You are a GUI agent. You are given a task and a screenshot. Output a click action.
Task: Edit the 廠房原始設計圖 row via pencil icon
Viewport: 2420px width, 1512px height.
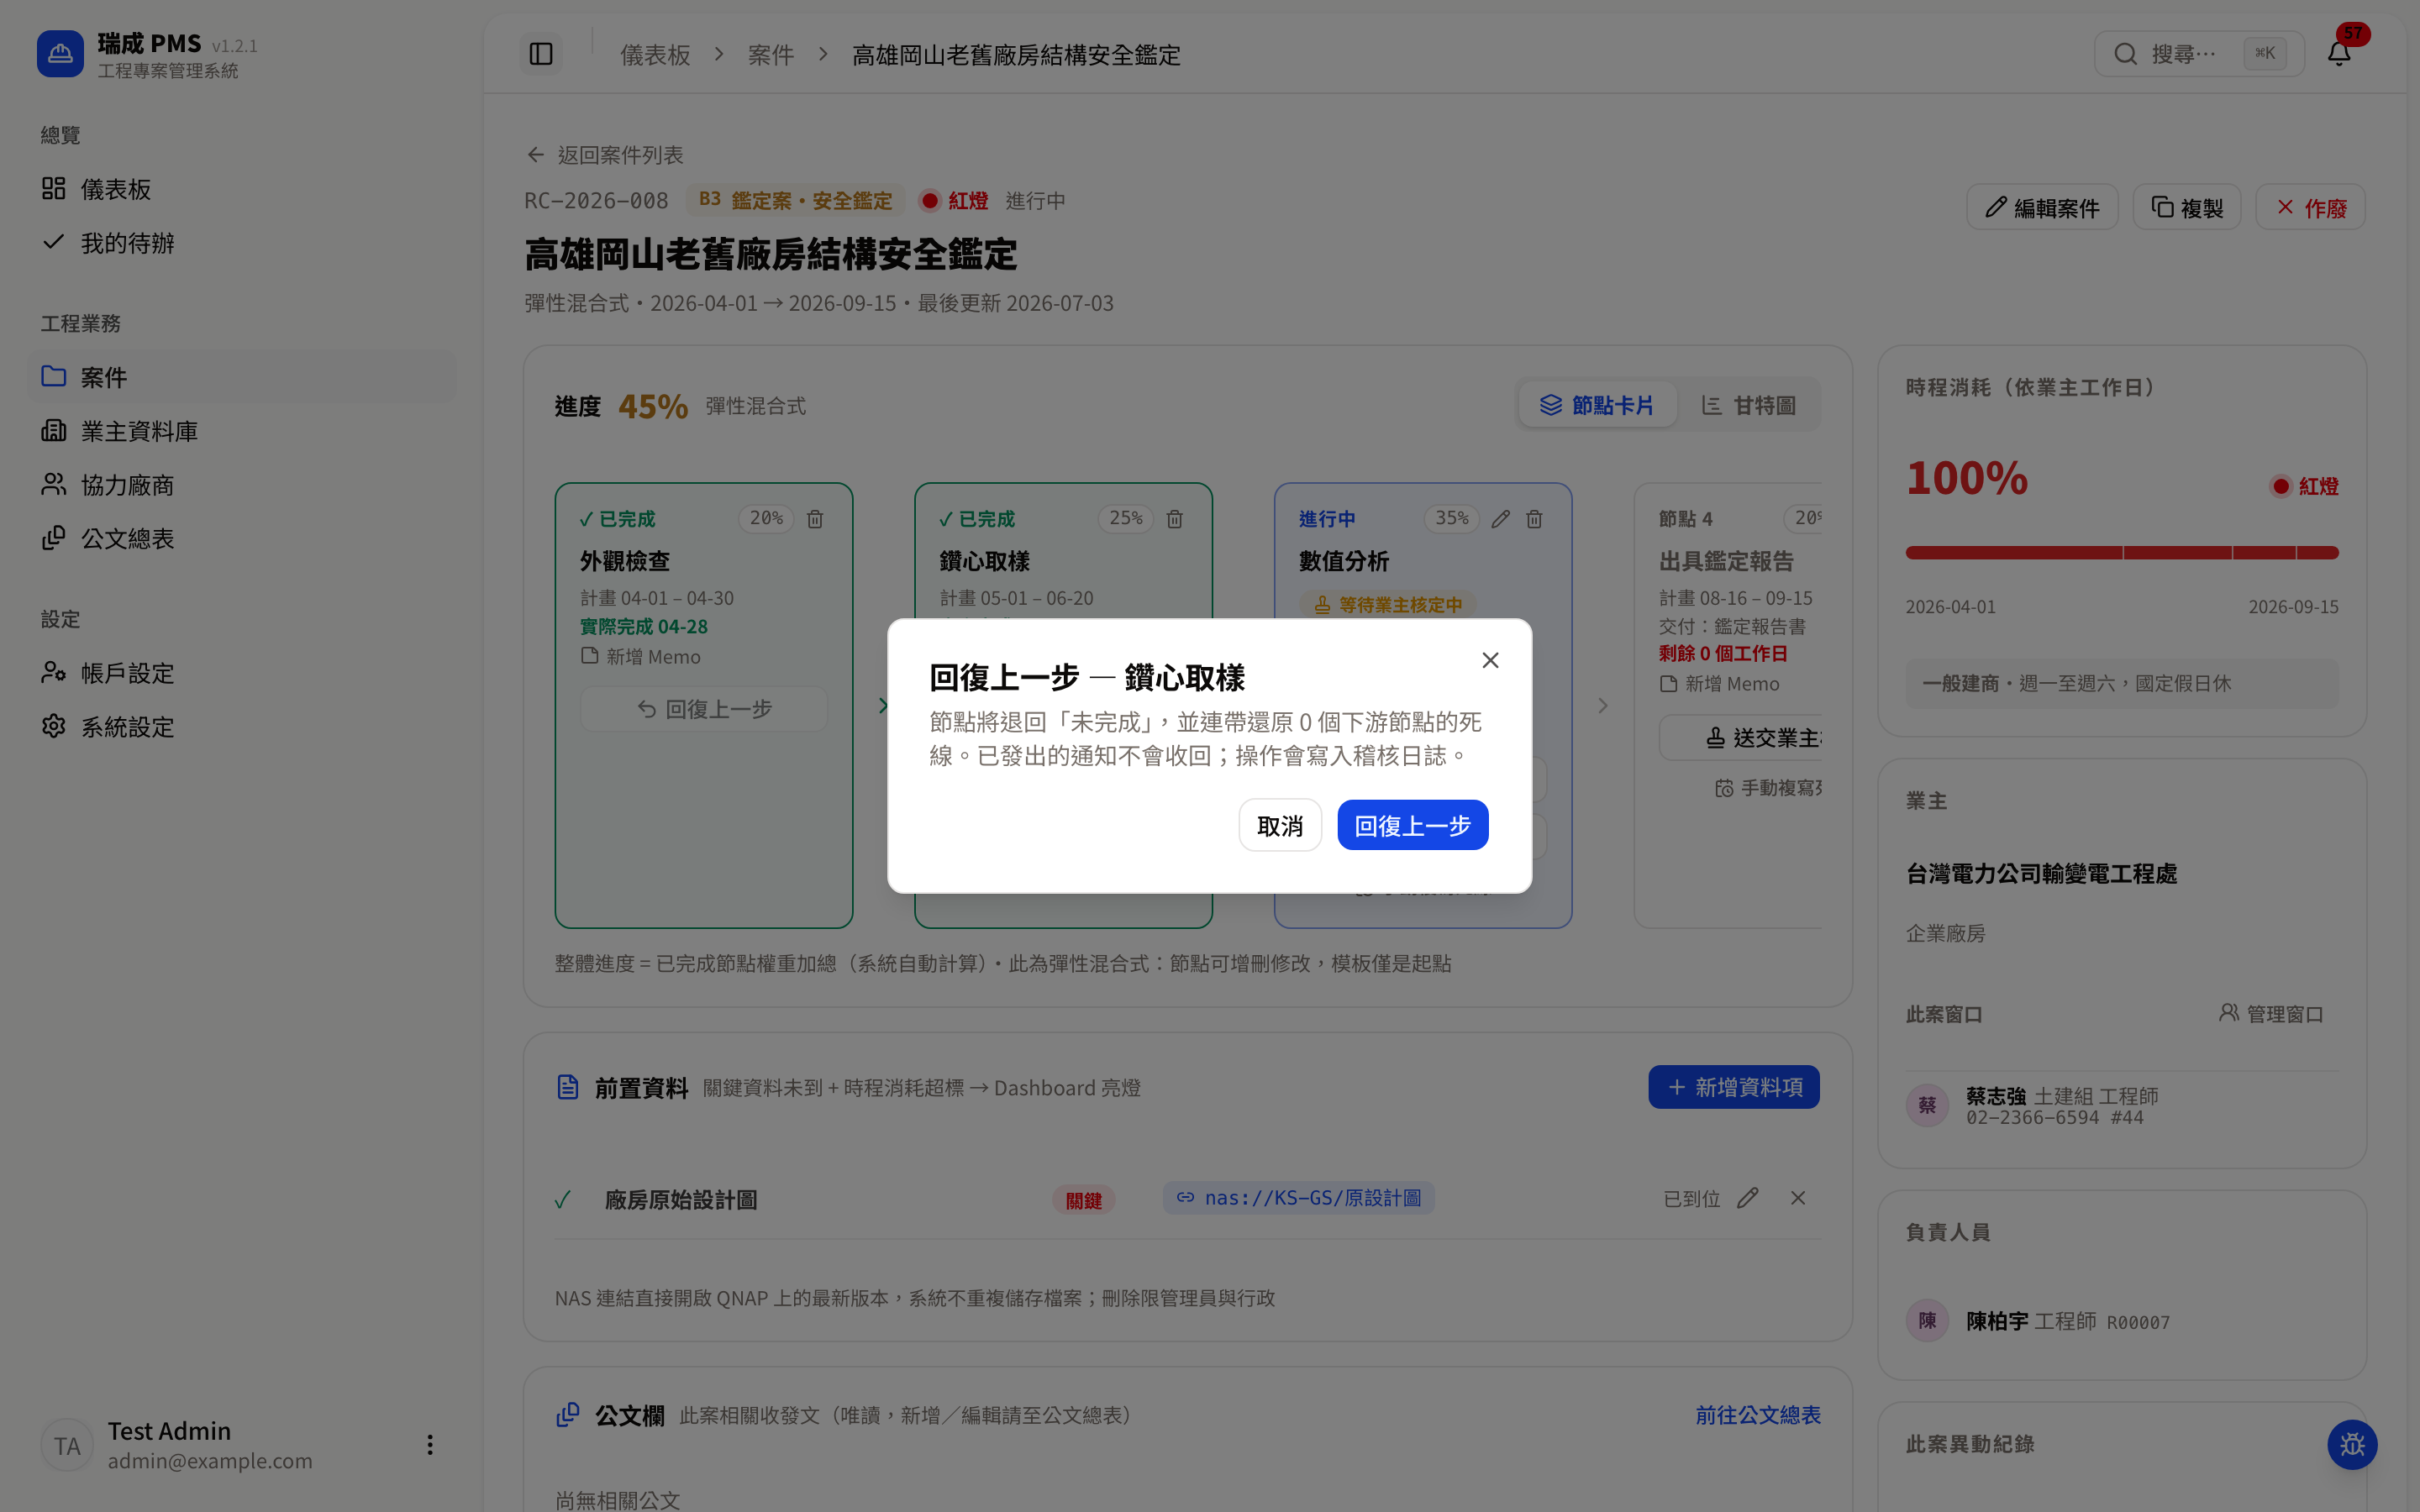(1747, 1198)
